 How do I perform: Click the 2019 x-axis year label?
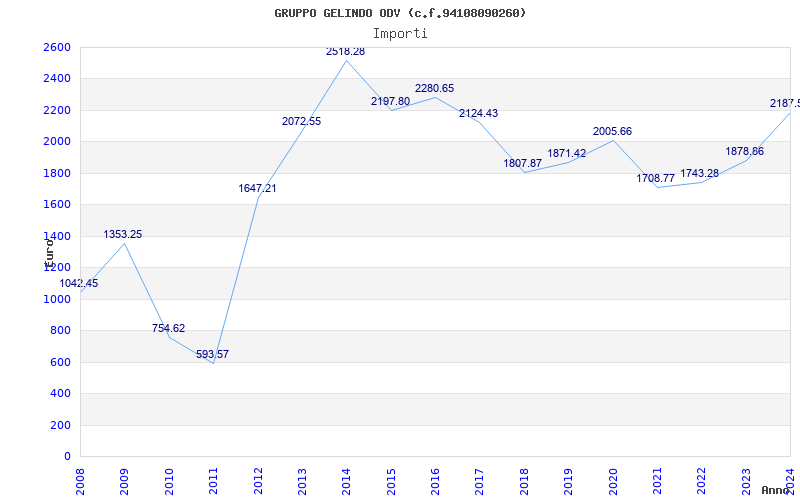(x=568, y=481)
